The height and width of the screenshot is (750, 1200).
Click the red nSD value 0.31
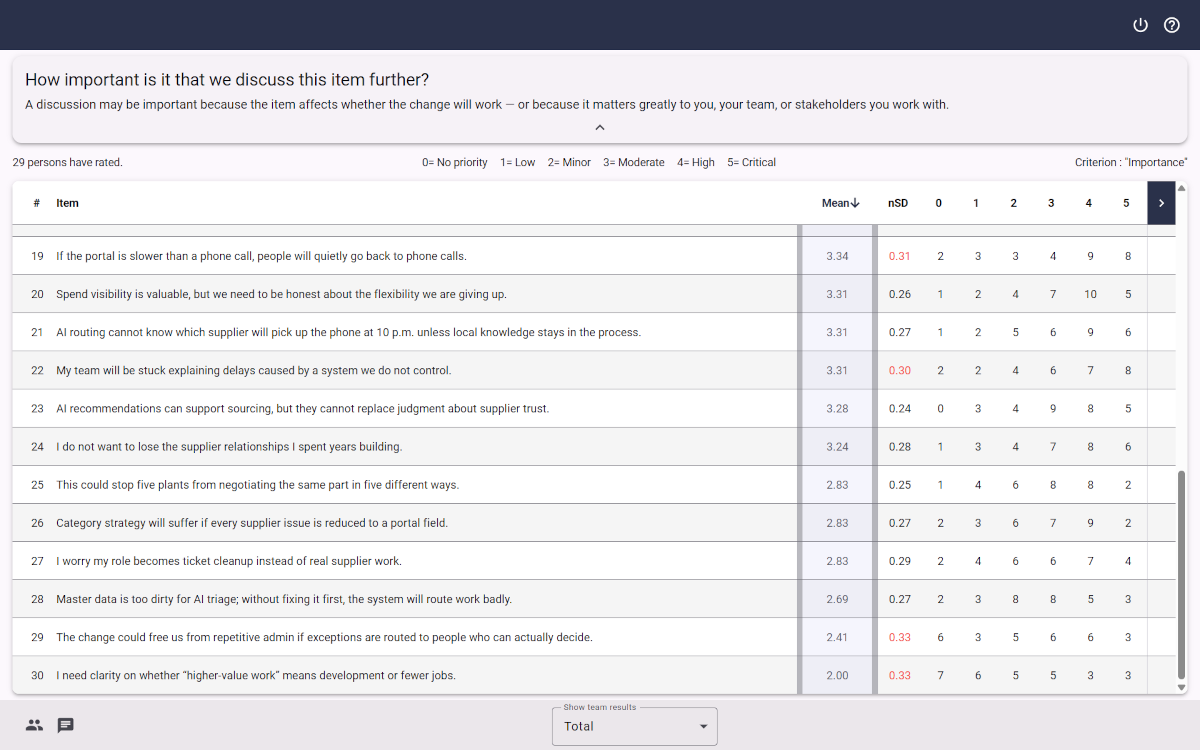[x=899, y=256]
